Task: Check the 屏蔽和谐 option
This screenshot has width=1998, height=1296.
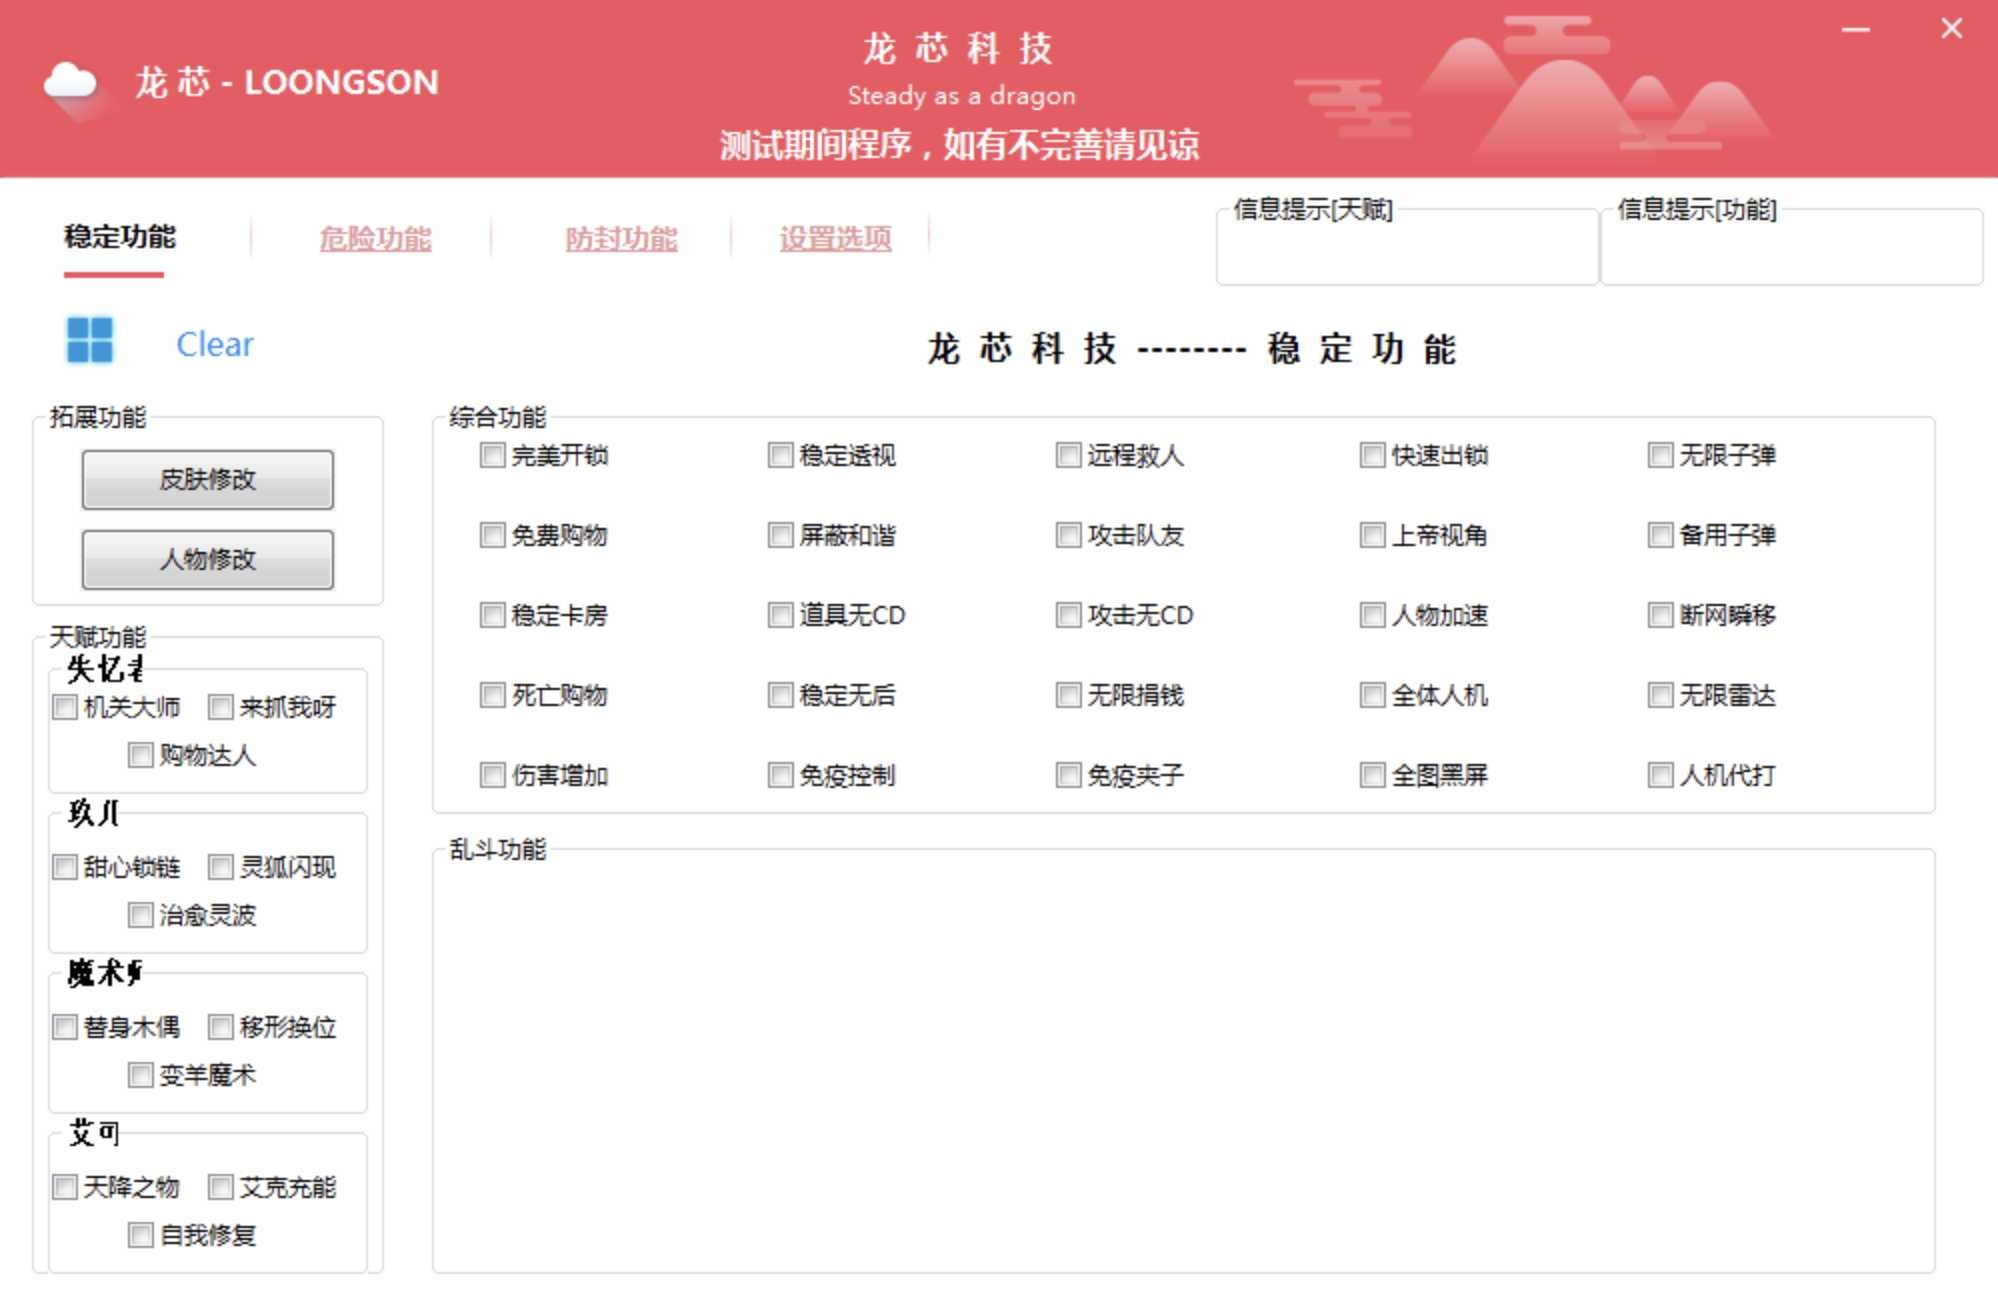Action: [x=780, y=536]
